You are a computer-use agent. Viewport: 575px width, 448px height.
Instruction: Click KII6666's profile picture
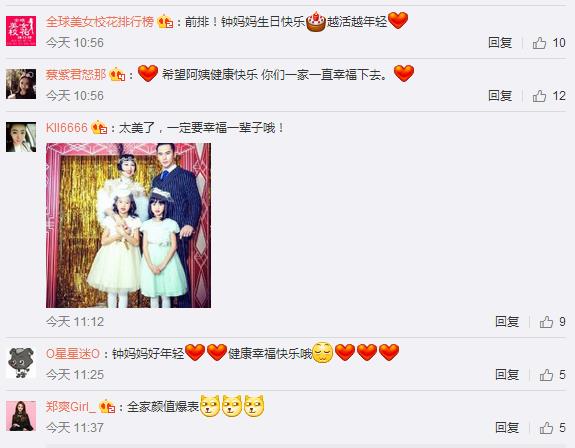coord(21,137)
